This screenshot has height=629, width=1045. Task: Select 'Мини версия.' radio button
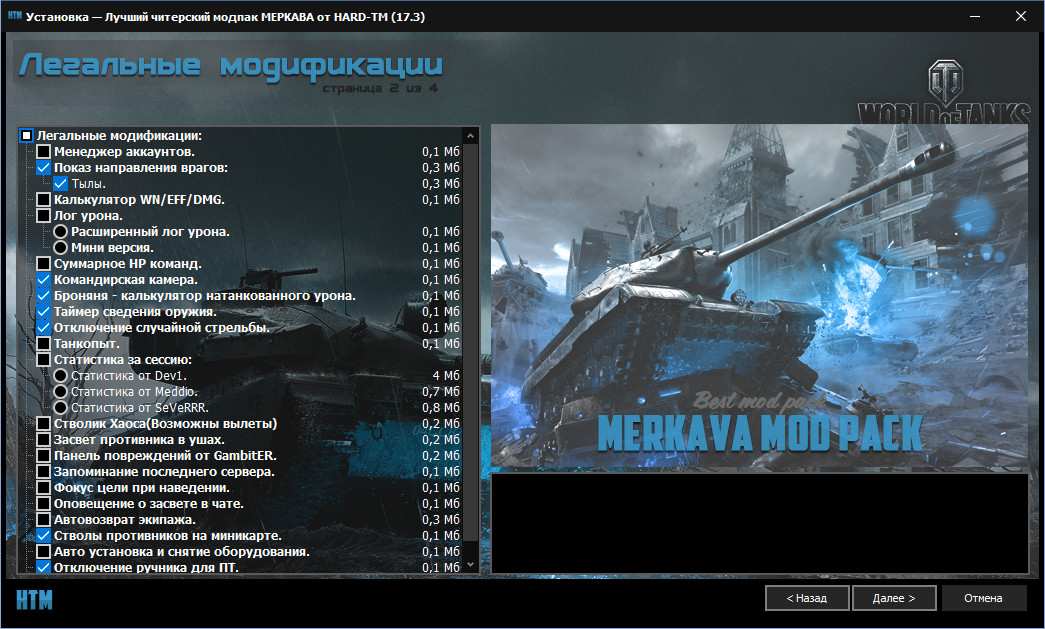61,248
